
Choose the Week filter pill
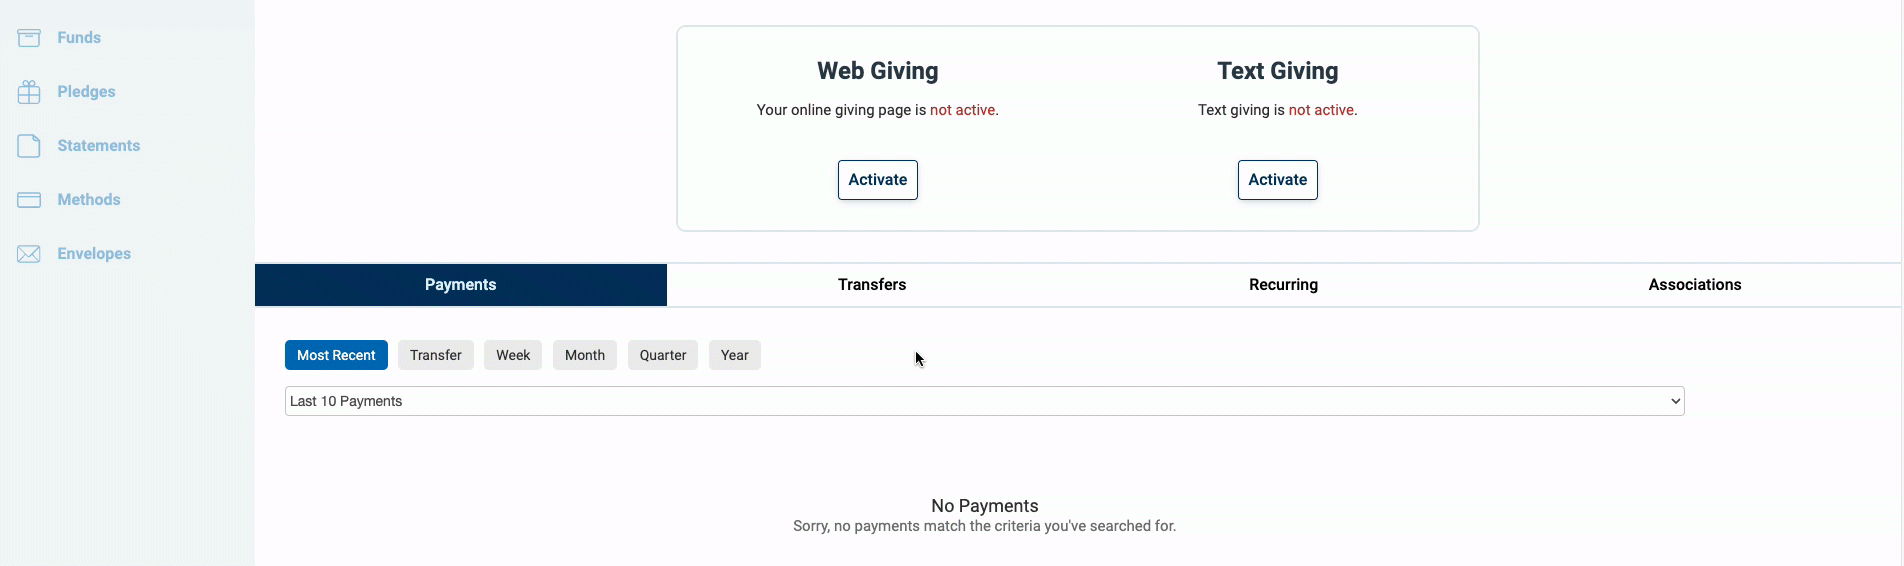[x=513, y=355]
